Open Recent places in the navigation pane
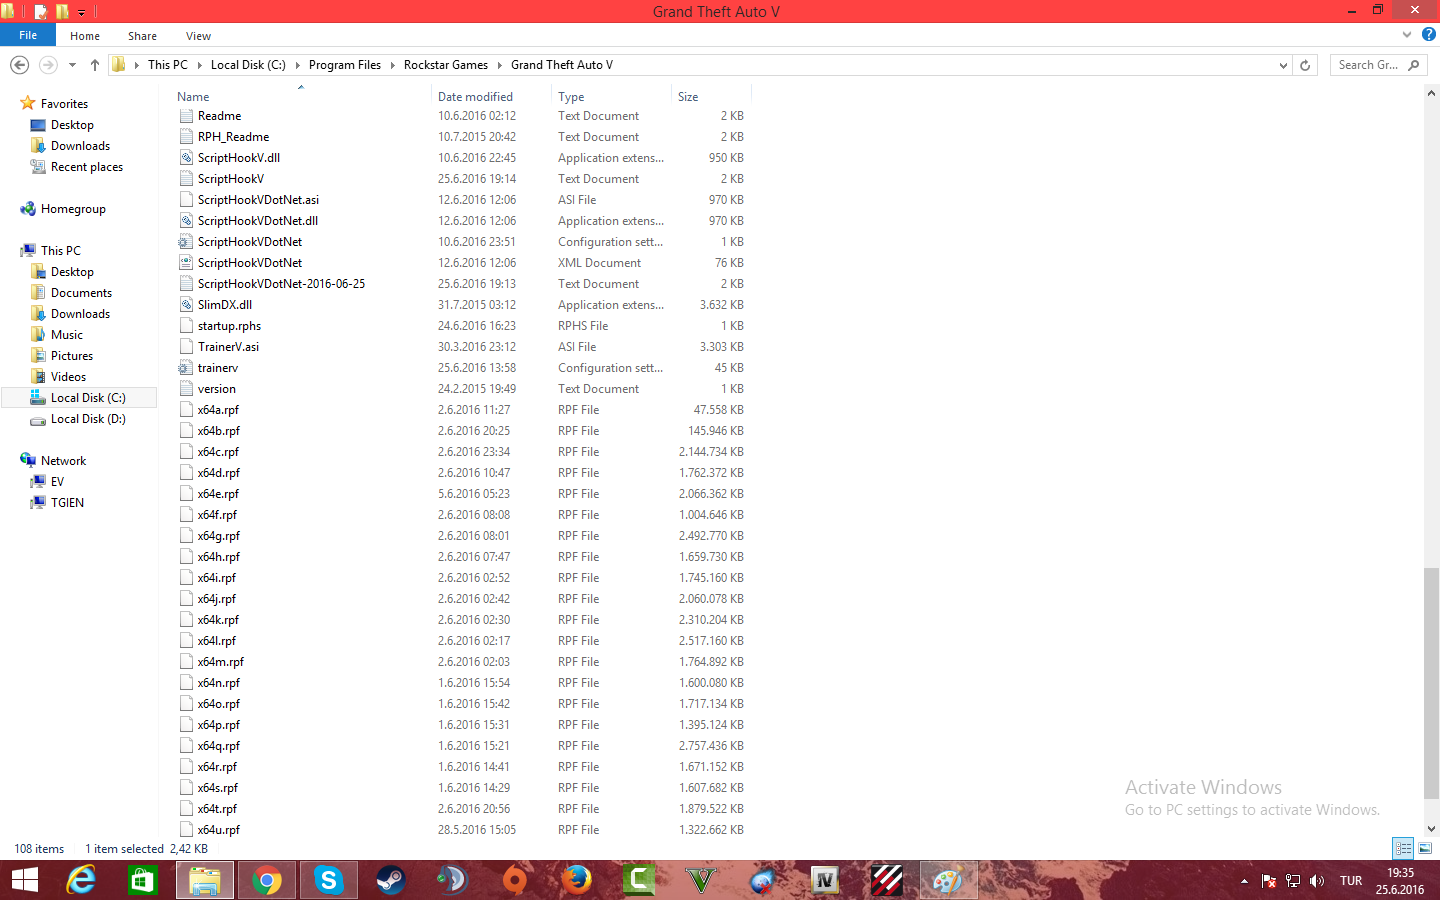Screen dimensions: 1440x900 tap(87, 167)
